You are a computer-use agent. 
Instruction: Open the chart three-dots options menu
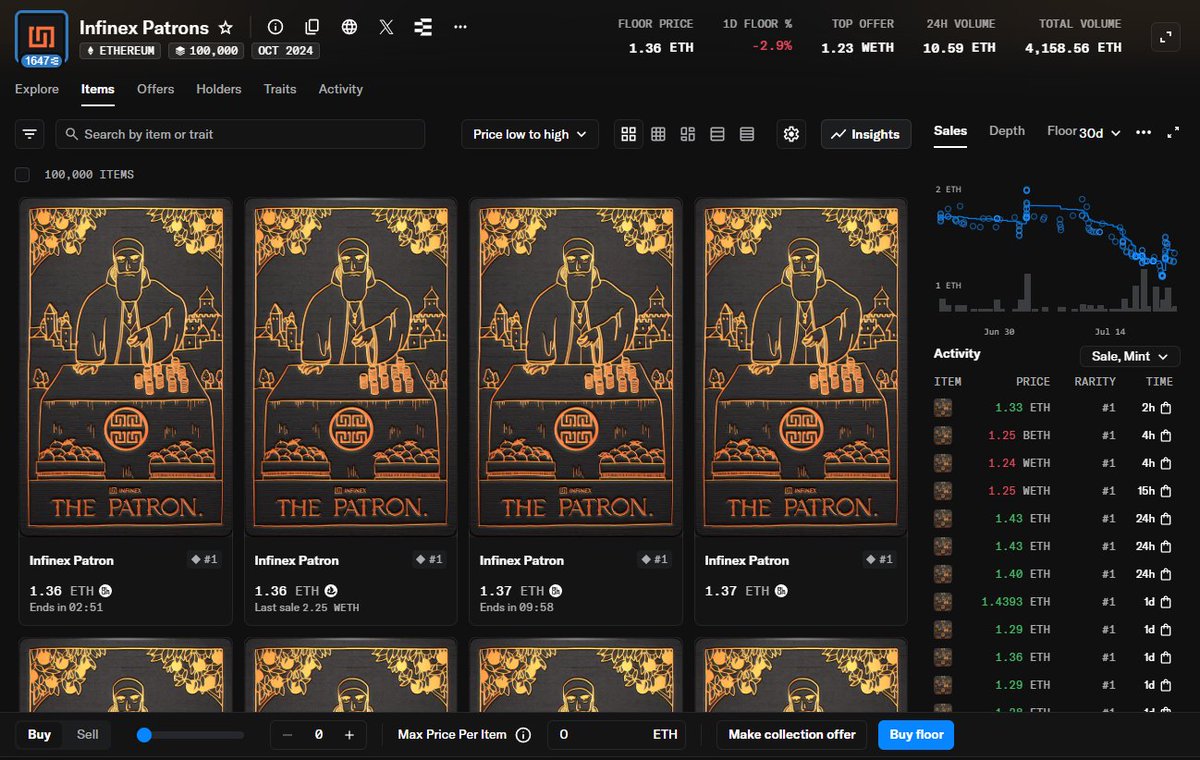pyautogui.click(x=1144, y=133)
